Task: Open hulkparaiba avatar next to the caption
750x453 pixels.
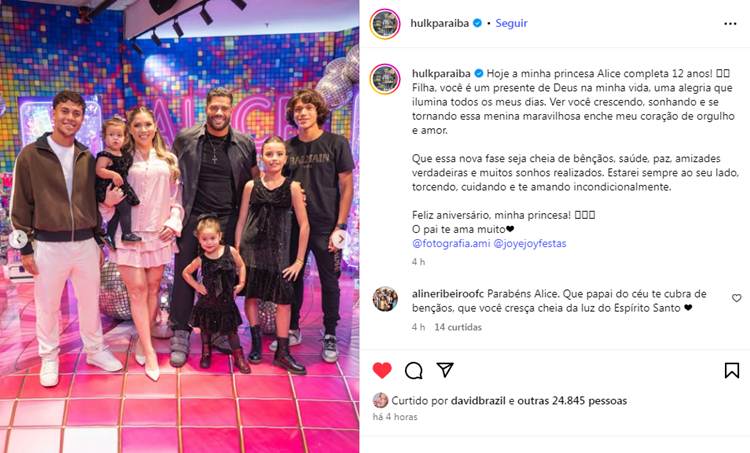Action: point(385,79)
